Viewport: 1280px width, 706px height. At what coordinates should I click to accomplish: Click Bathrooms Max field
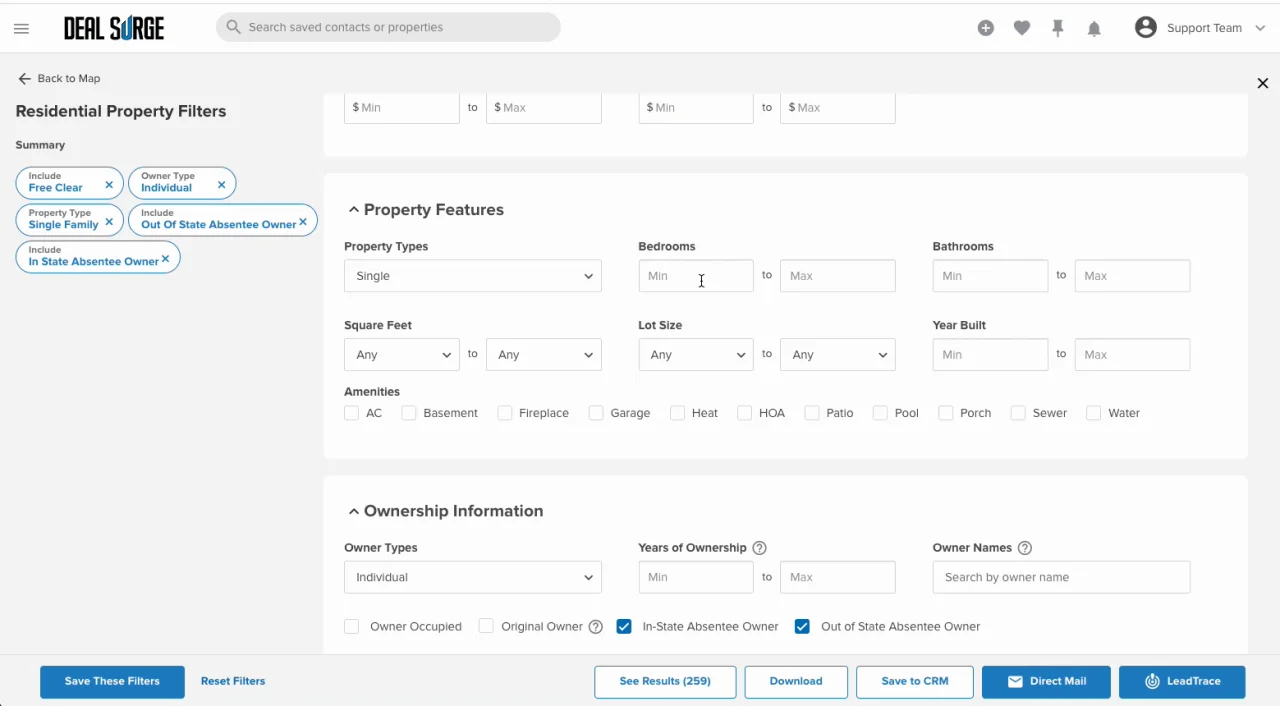pos(1132,276)
